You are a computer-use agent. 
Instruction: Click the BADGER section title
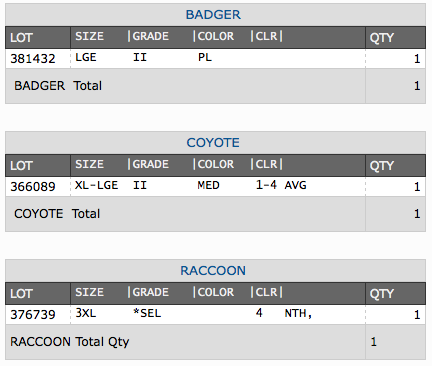click(213, 15)
